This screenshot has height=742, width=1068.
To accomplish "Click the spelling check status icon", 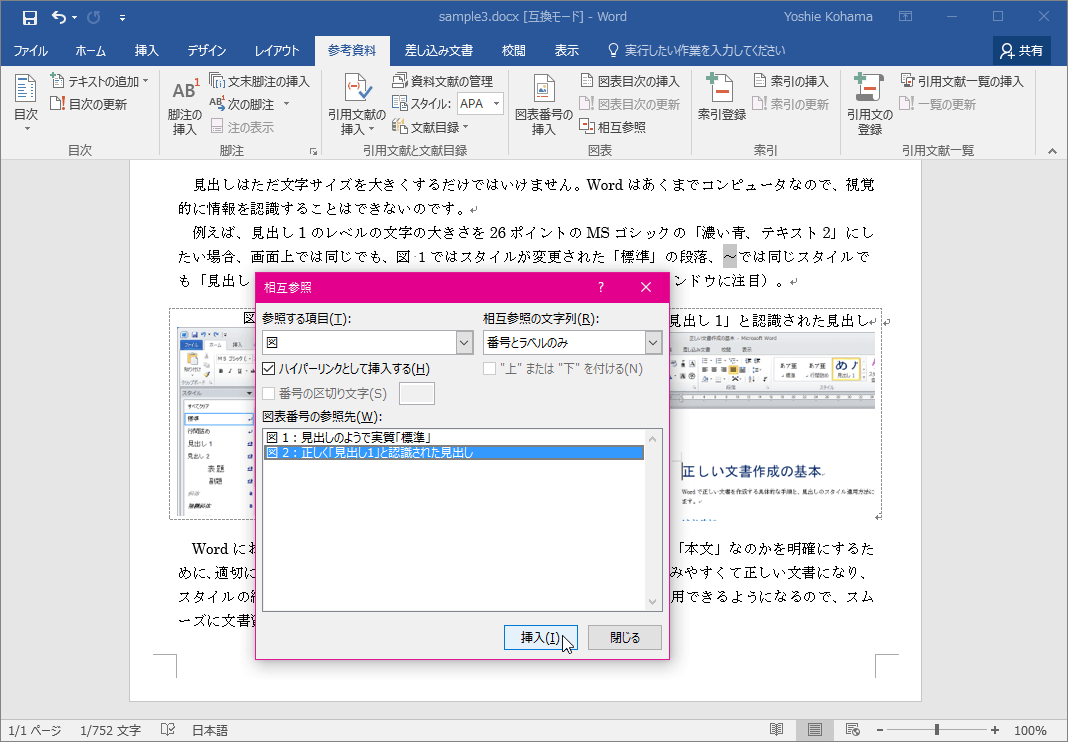I will [168, 730].
